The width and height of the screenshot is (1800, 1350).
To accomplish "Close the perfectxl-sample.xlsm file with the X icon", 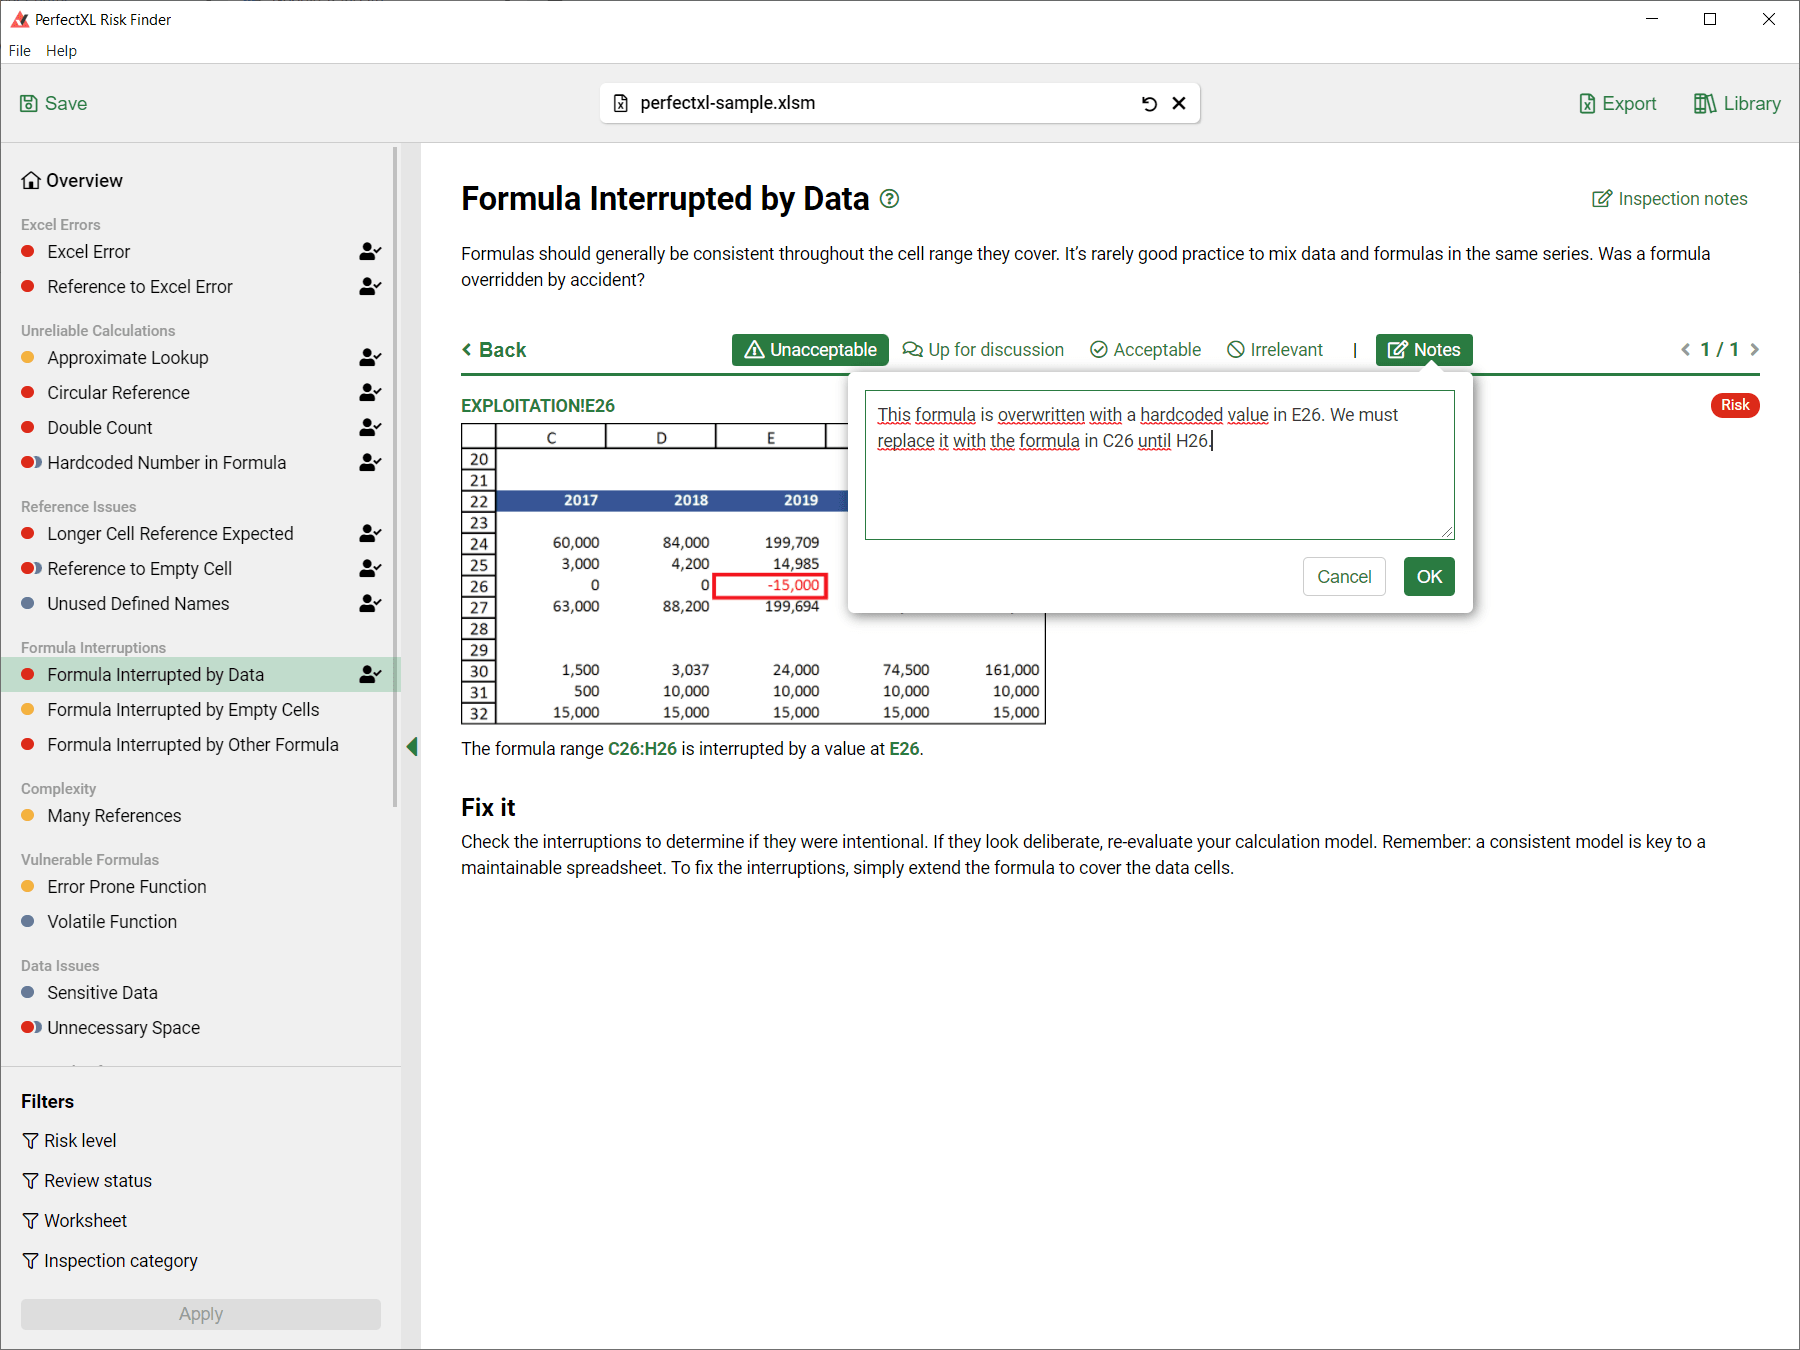I will pyautogui.click(x=1179, y=104).
